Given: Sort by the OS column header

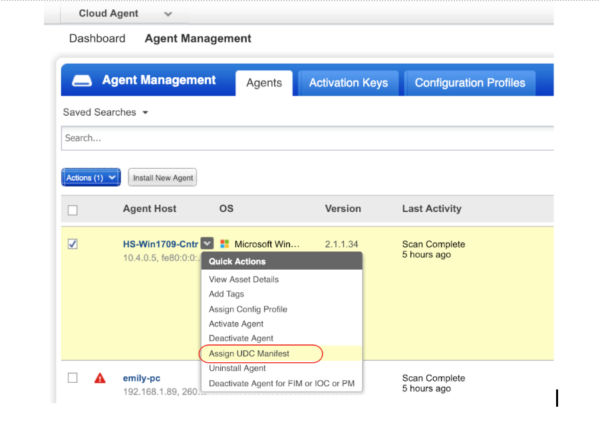Looking at the screenshot, I should click(x=226, y=209).
